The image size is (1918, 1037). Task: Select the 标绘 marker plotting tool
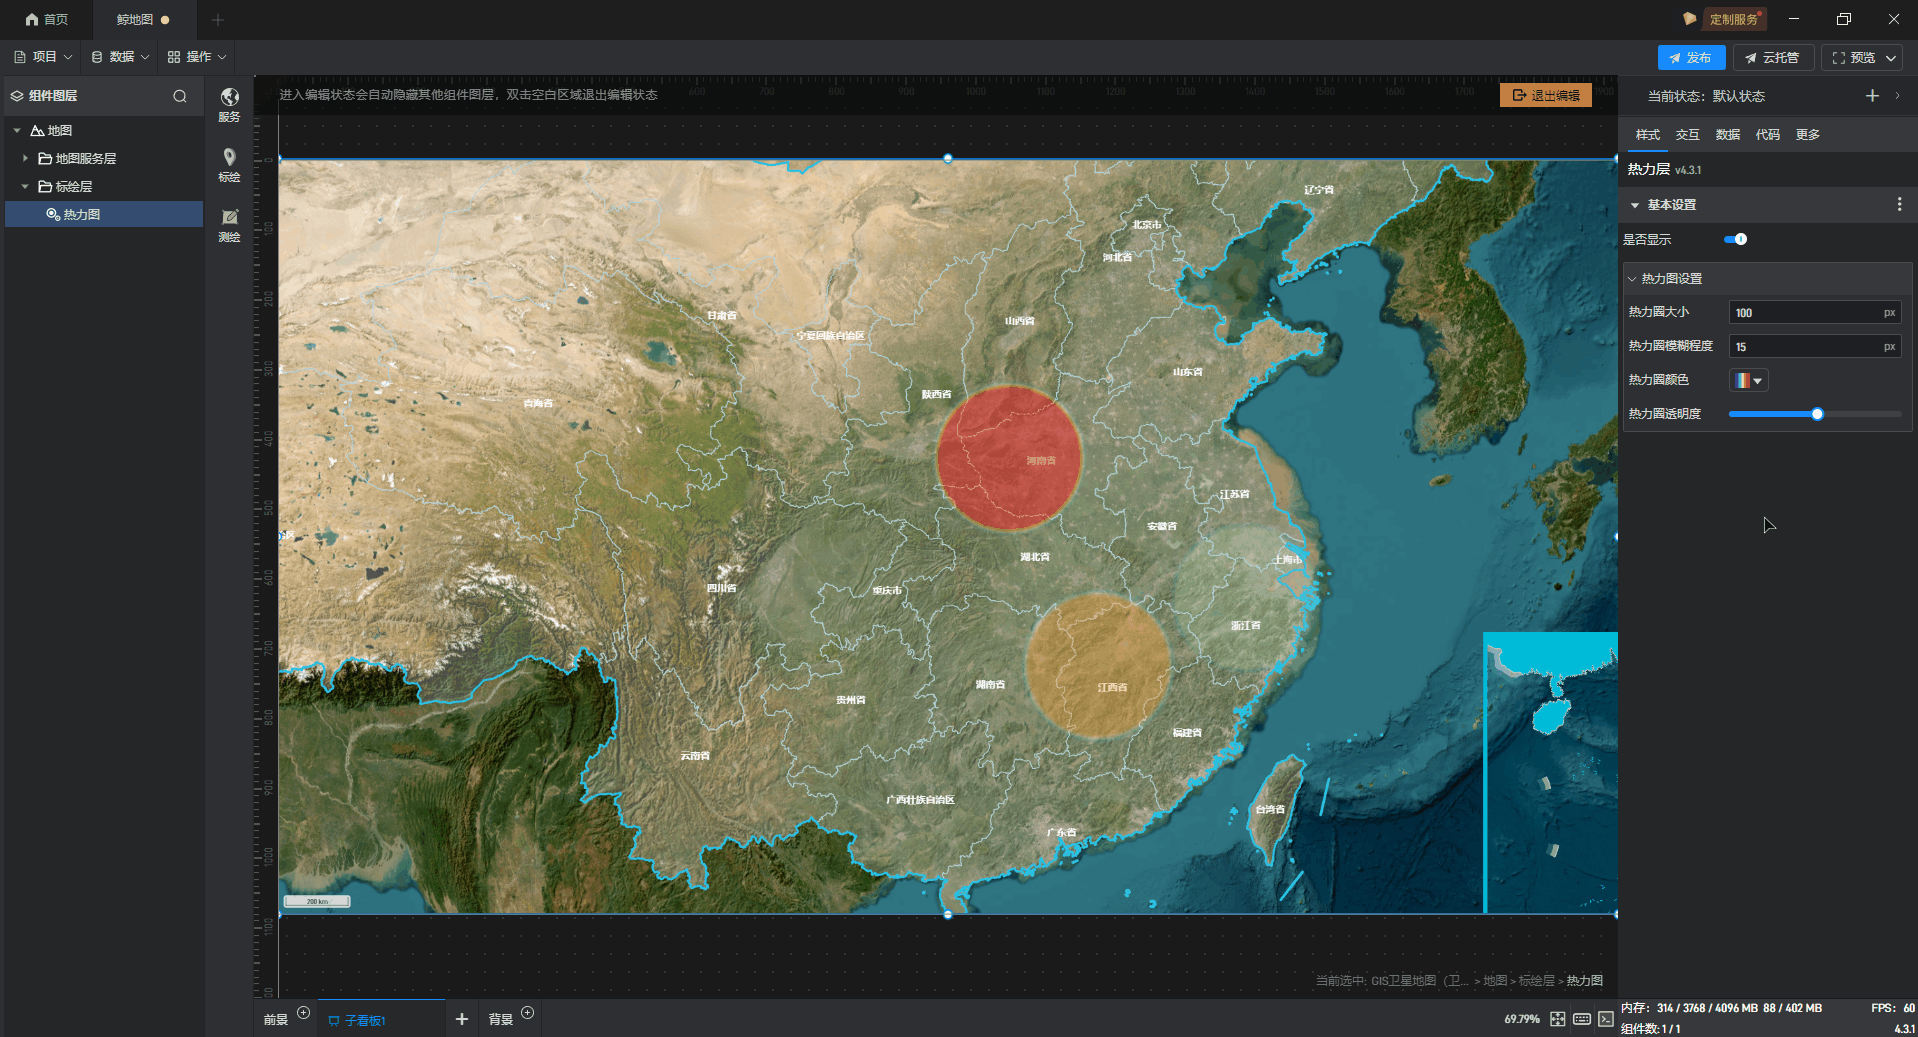pos(229,163)
